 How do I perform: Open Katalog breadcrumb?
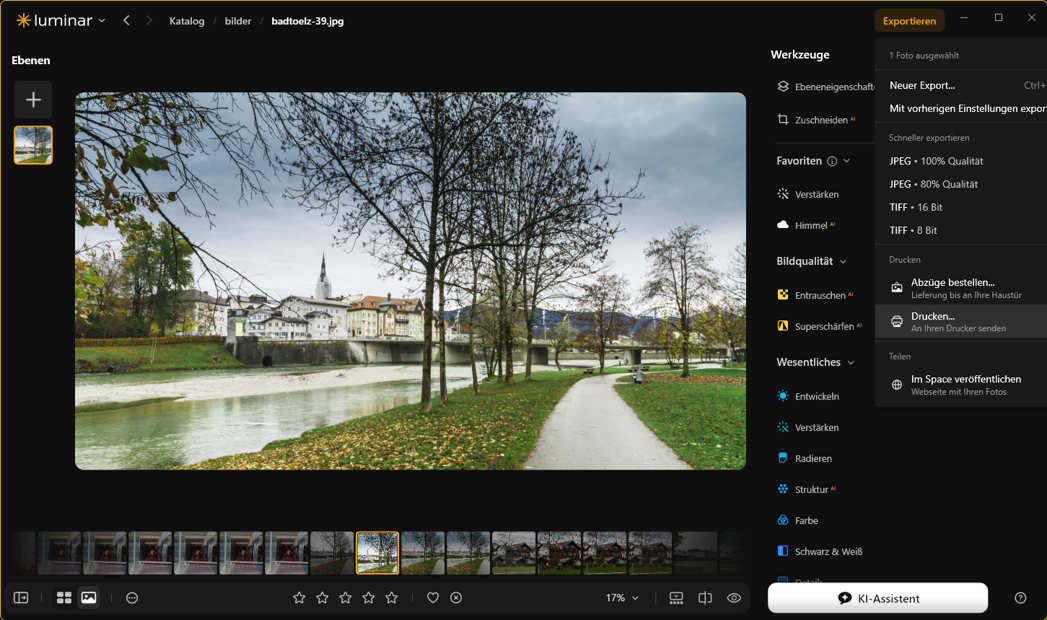[187, 21]
